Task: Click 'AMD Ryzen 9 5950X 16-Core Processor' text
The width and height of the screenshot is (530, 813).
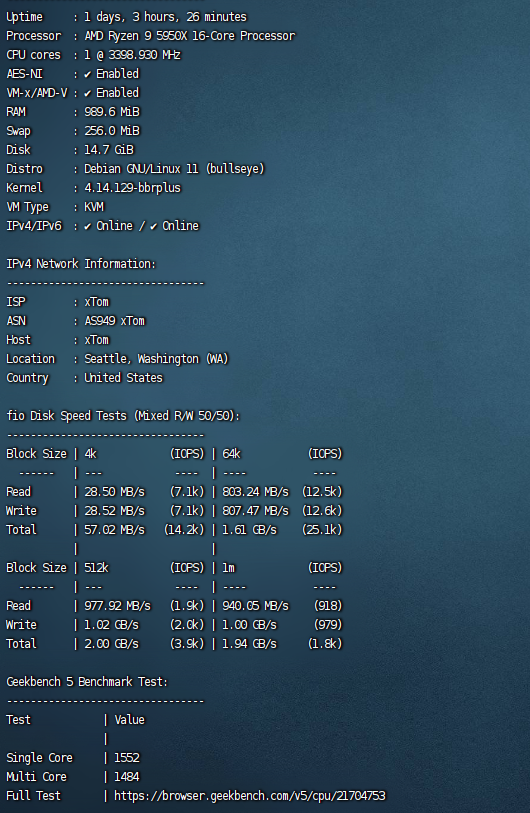Action: pos(189,36)
